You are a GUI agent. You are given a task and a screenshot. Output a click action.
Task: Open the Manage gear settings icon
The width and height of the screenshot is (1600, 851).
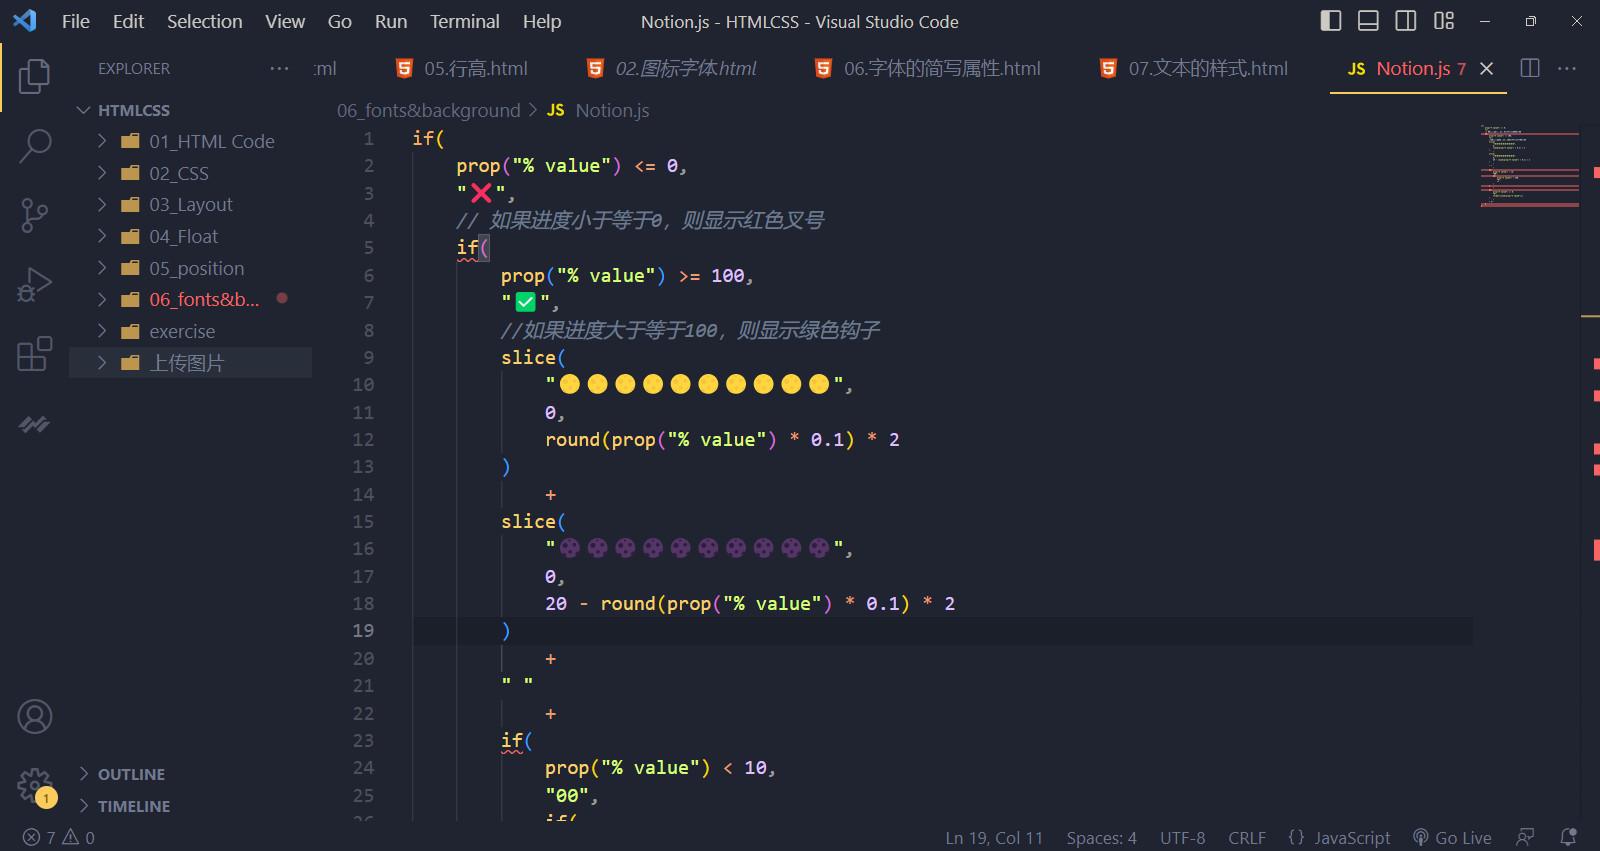click(35, 785)
